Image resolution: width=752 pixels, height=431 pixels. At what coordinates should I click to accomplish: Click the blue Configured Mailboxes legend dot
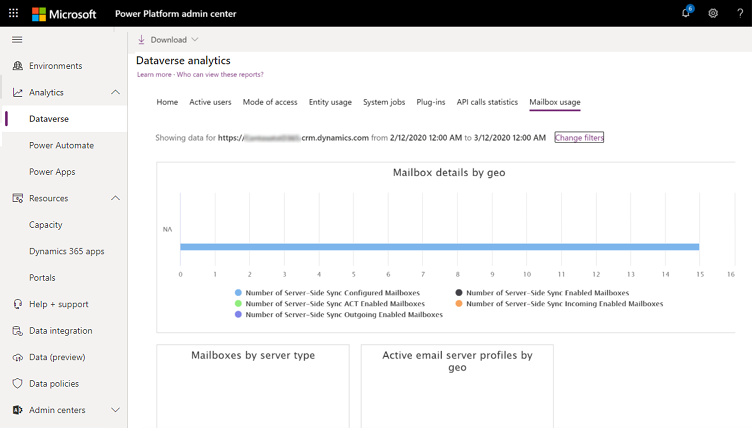[x=238, y=293]
